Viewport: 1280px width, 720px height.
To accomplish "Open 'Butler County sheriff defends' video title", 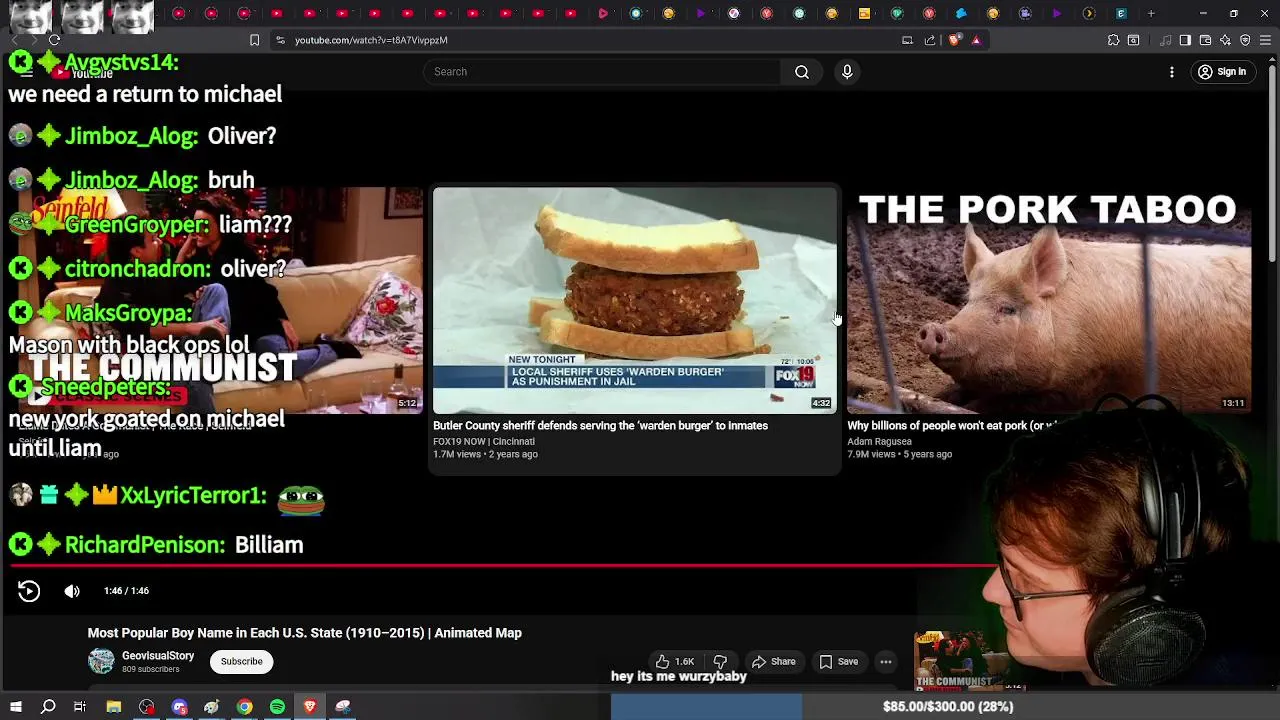I will point(600,426).
